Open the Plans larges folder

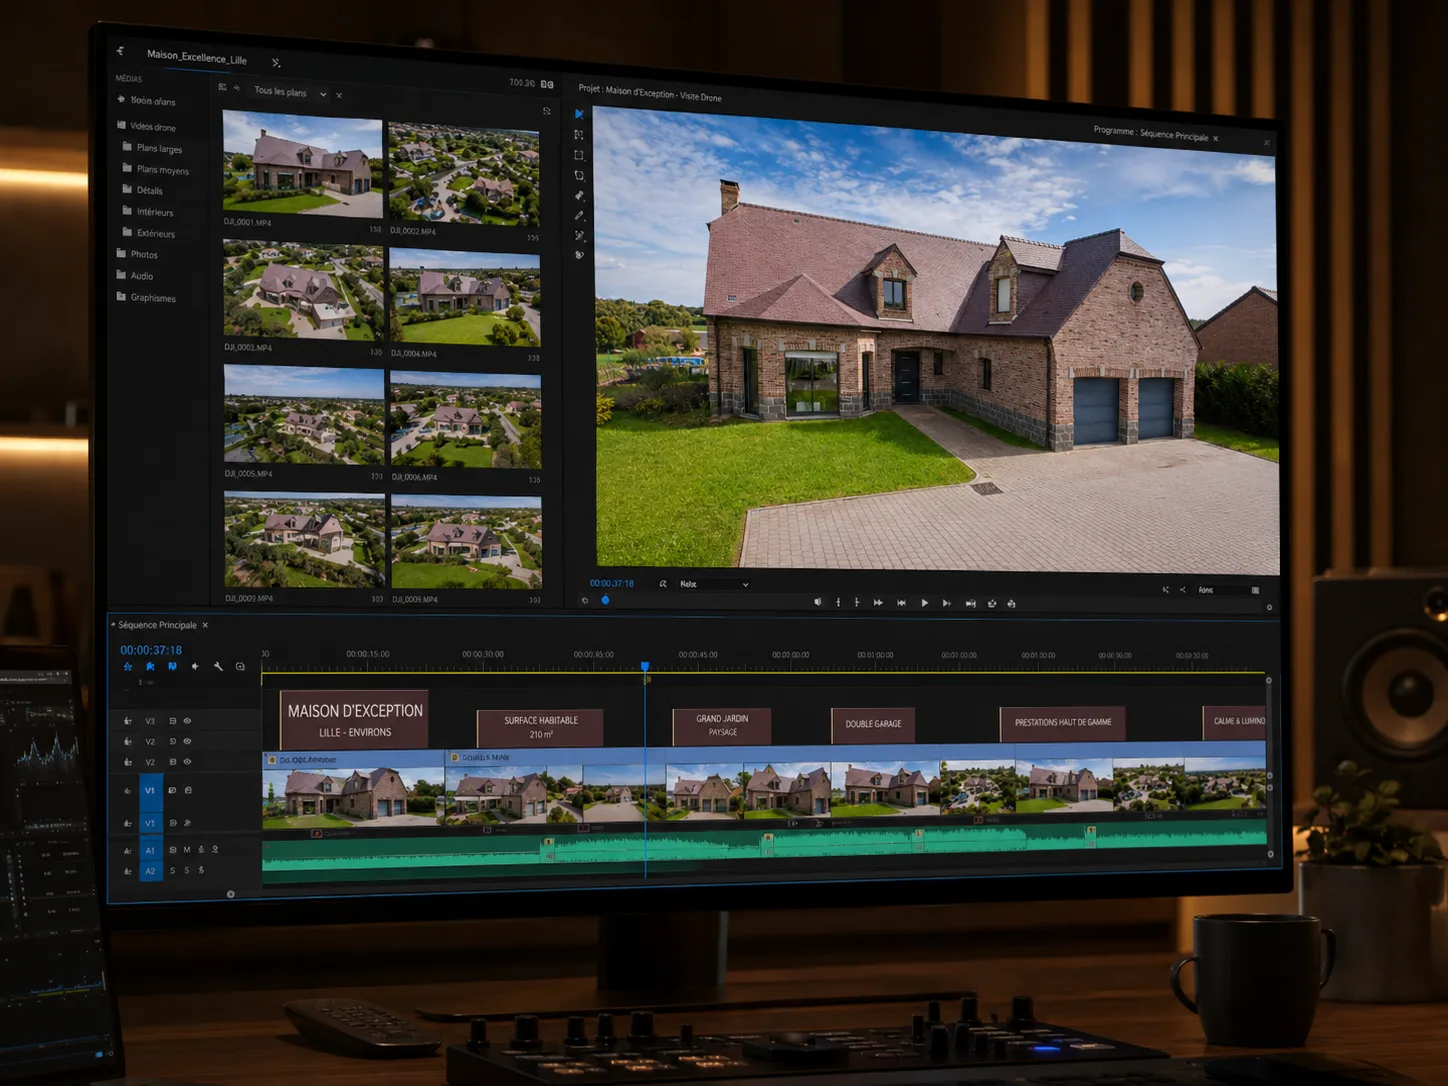point(153,148)
